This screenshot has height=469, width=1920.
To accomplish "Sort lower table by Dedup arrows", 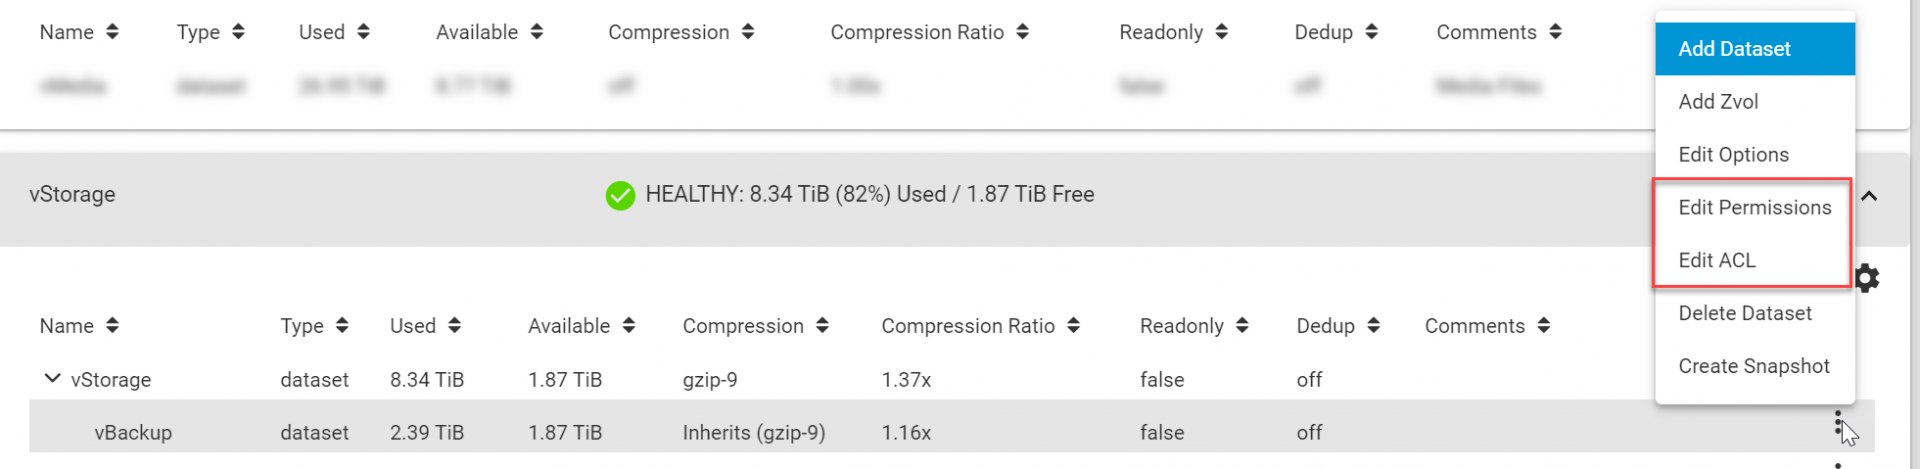I will click(1373, 326).
